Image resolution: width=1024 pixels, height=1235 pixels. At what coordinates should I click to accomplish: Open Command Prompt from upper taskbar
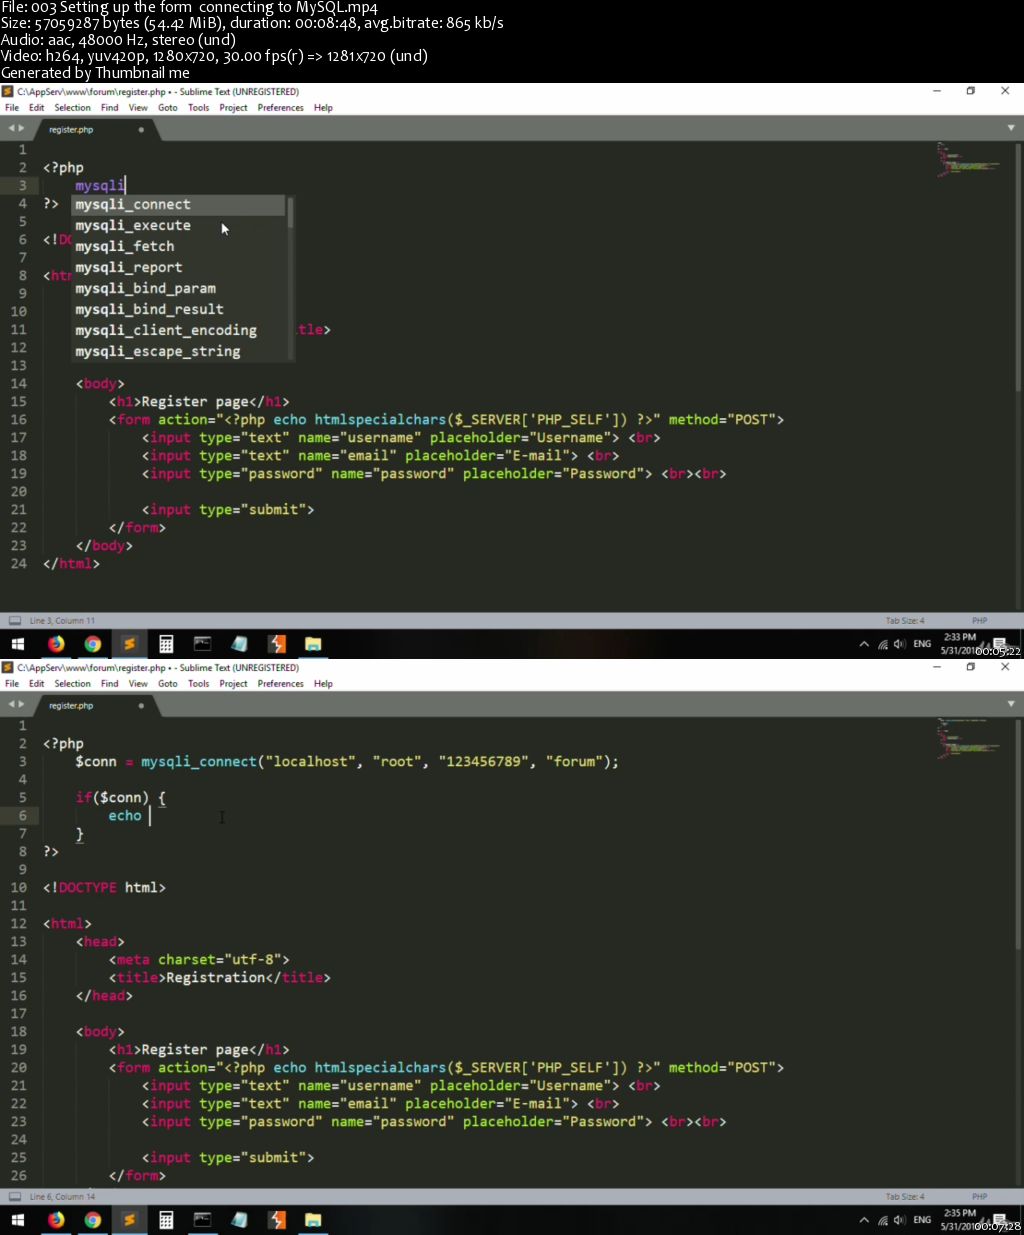[x=202, y=644]
